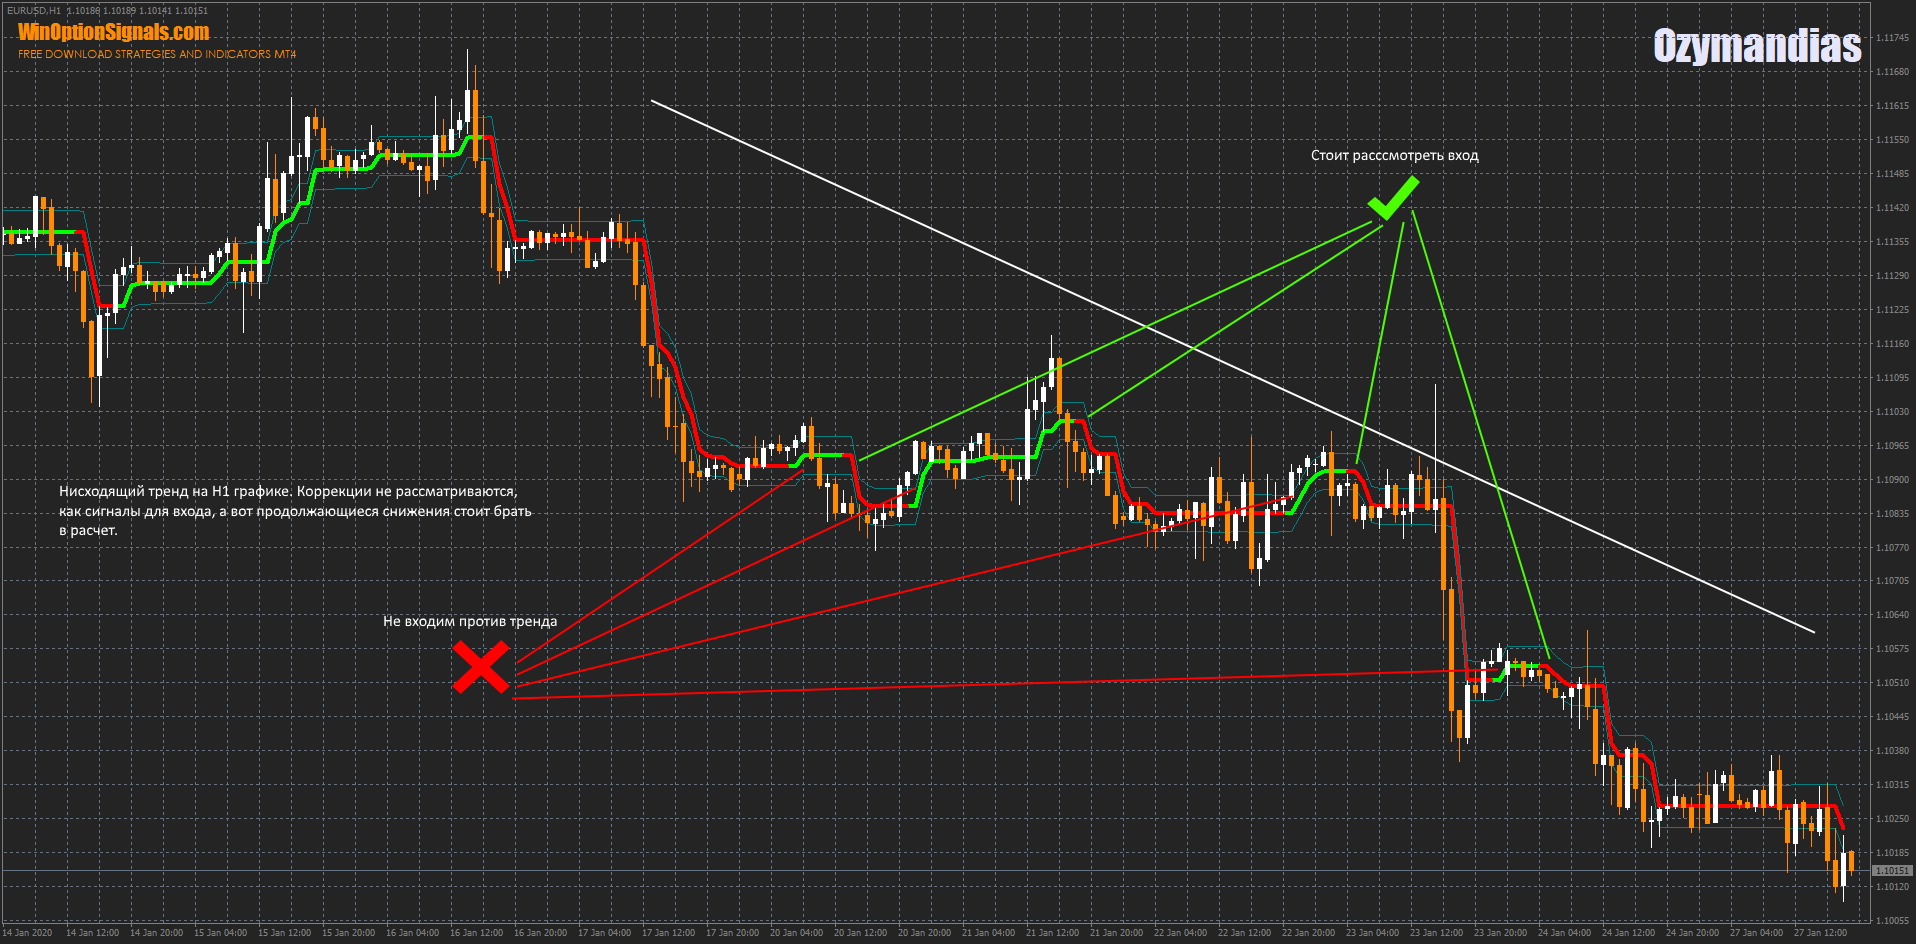The image size is (1916, 944).
Task: Click the '17 Jan 12:00' time axis label
Action: click(668, 933)
